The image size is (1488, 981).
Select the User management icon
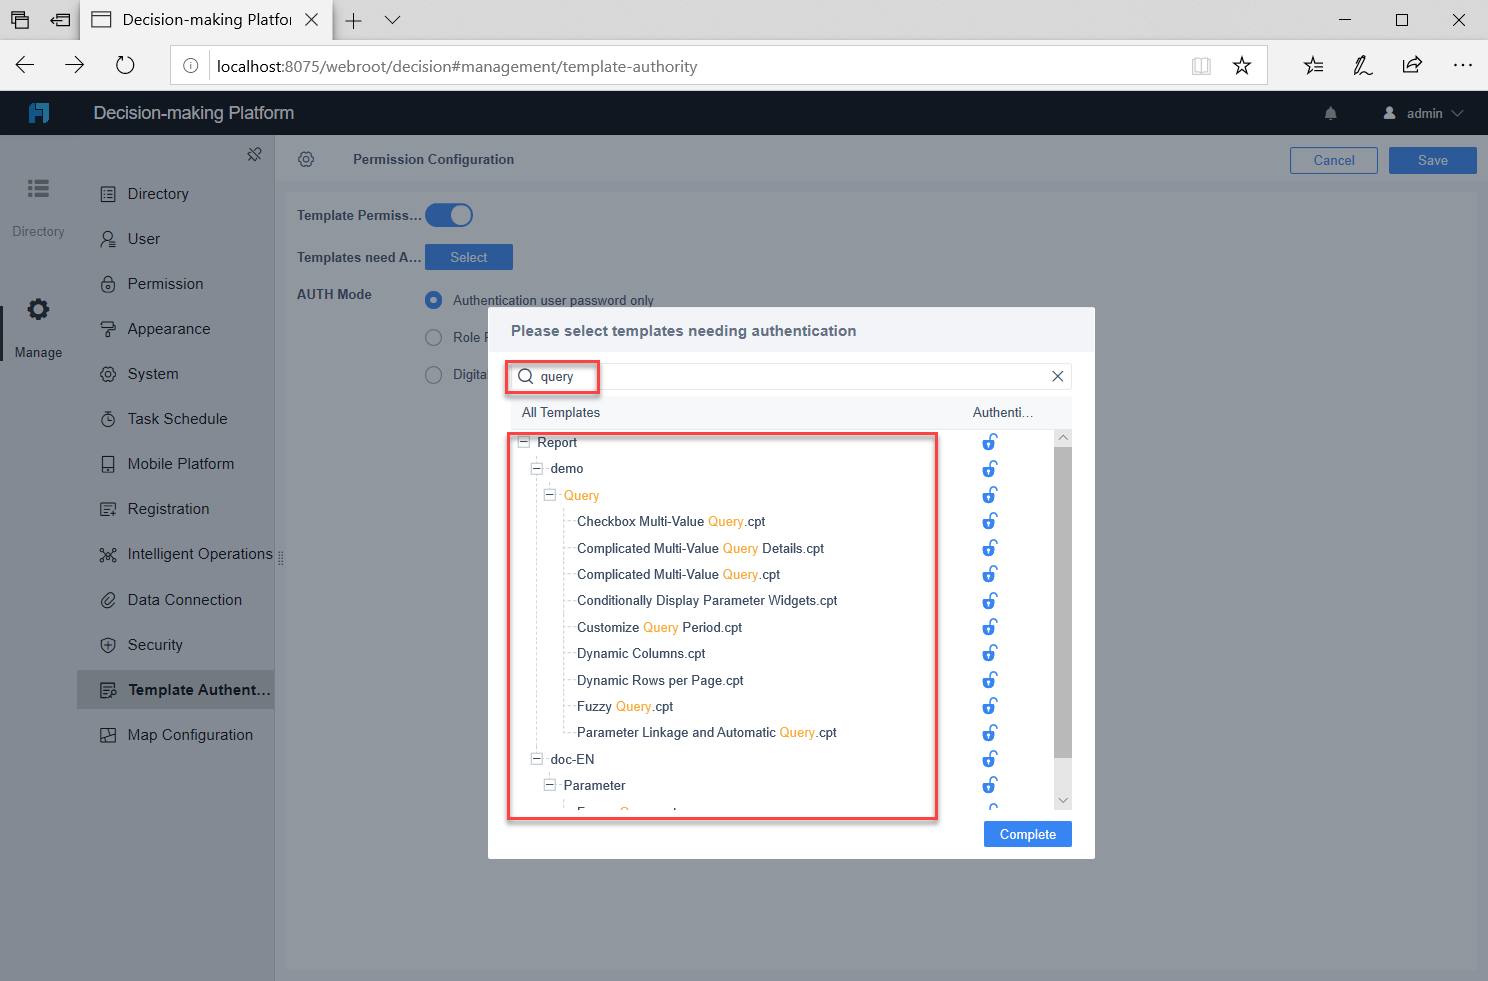[109, 238]
